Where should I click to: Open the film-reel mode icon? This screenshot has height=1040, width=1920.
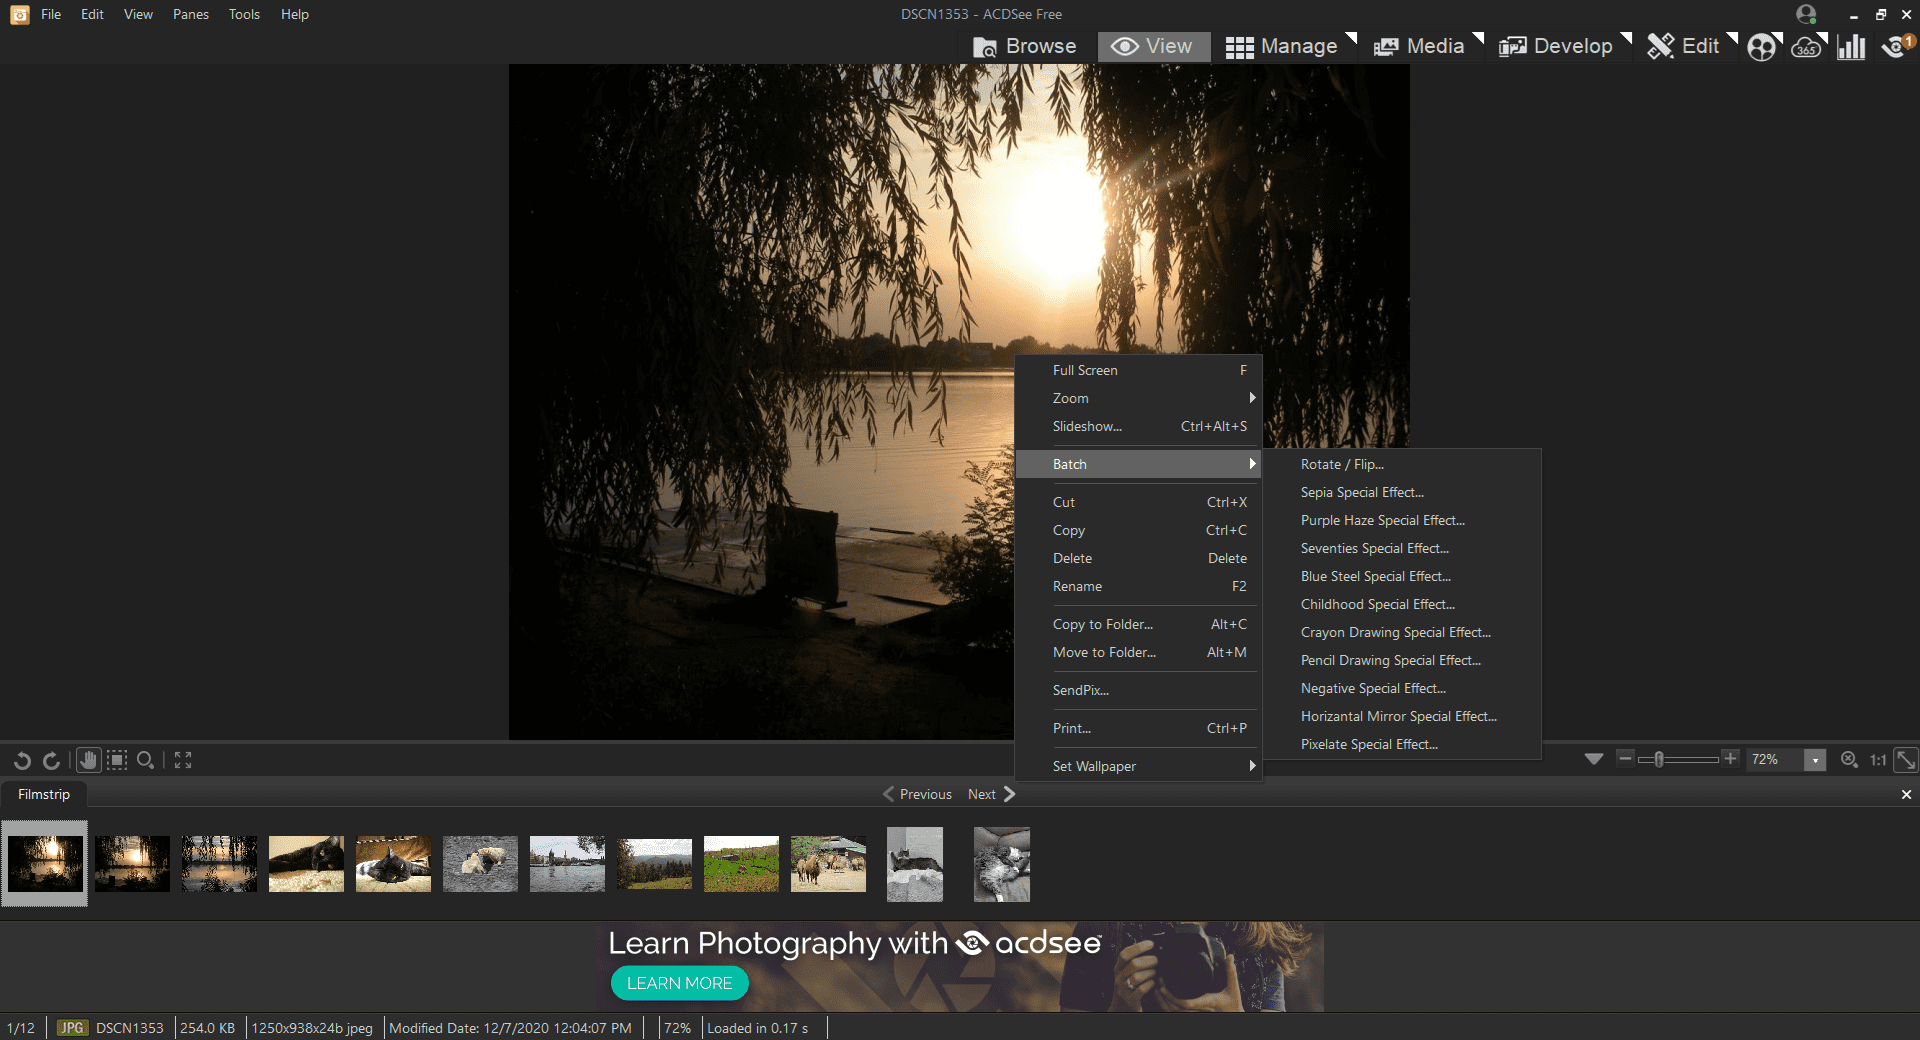1762,47
